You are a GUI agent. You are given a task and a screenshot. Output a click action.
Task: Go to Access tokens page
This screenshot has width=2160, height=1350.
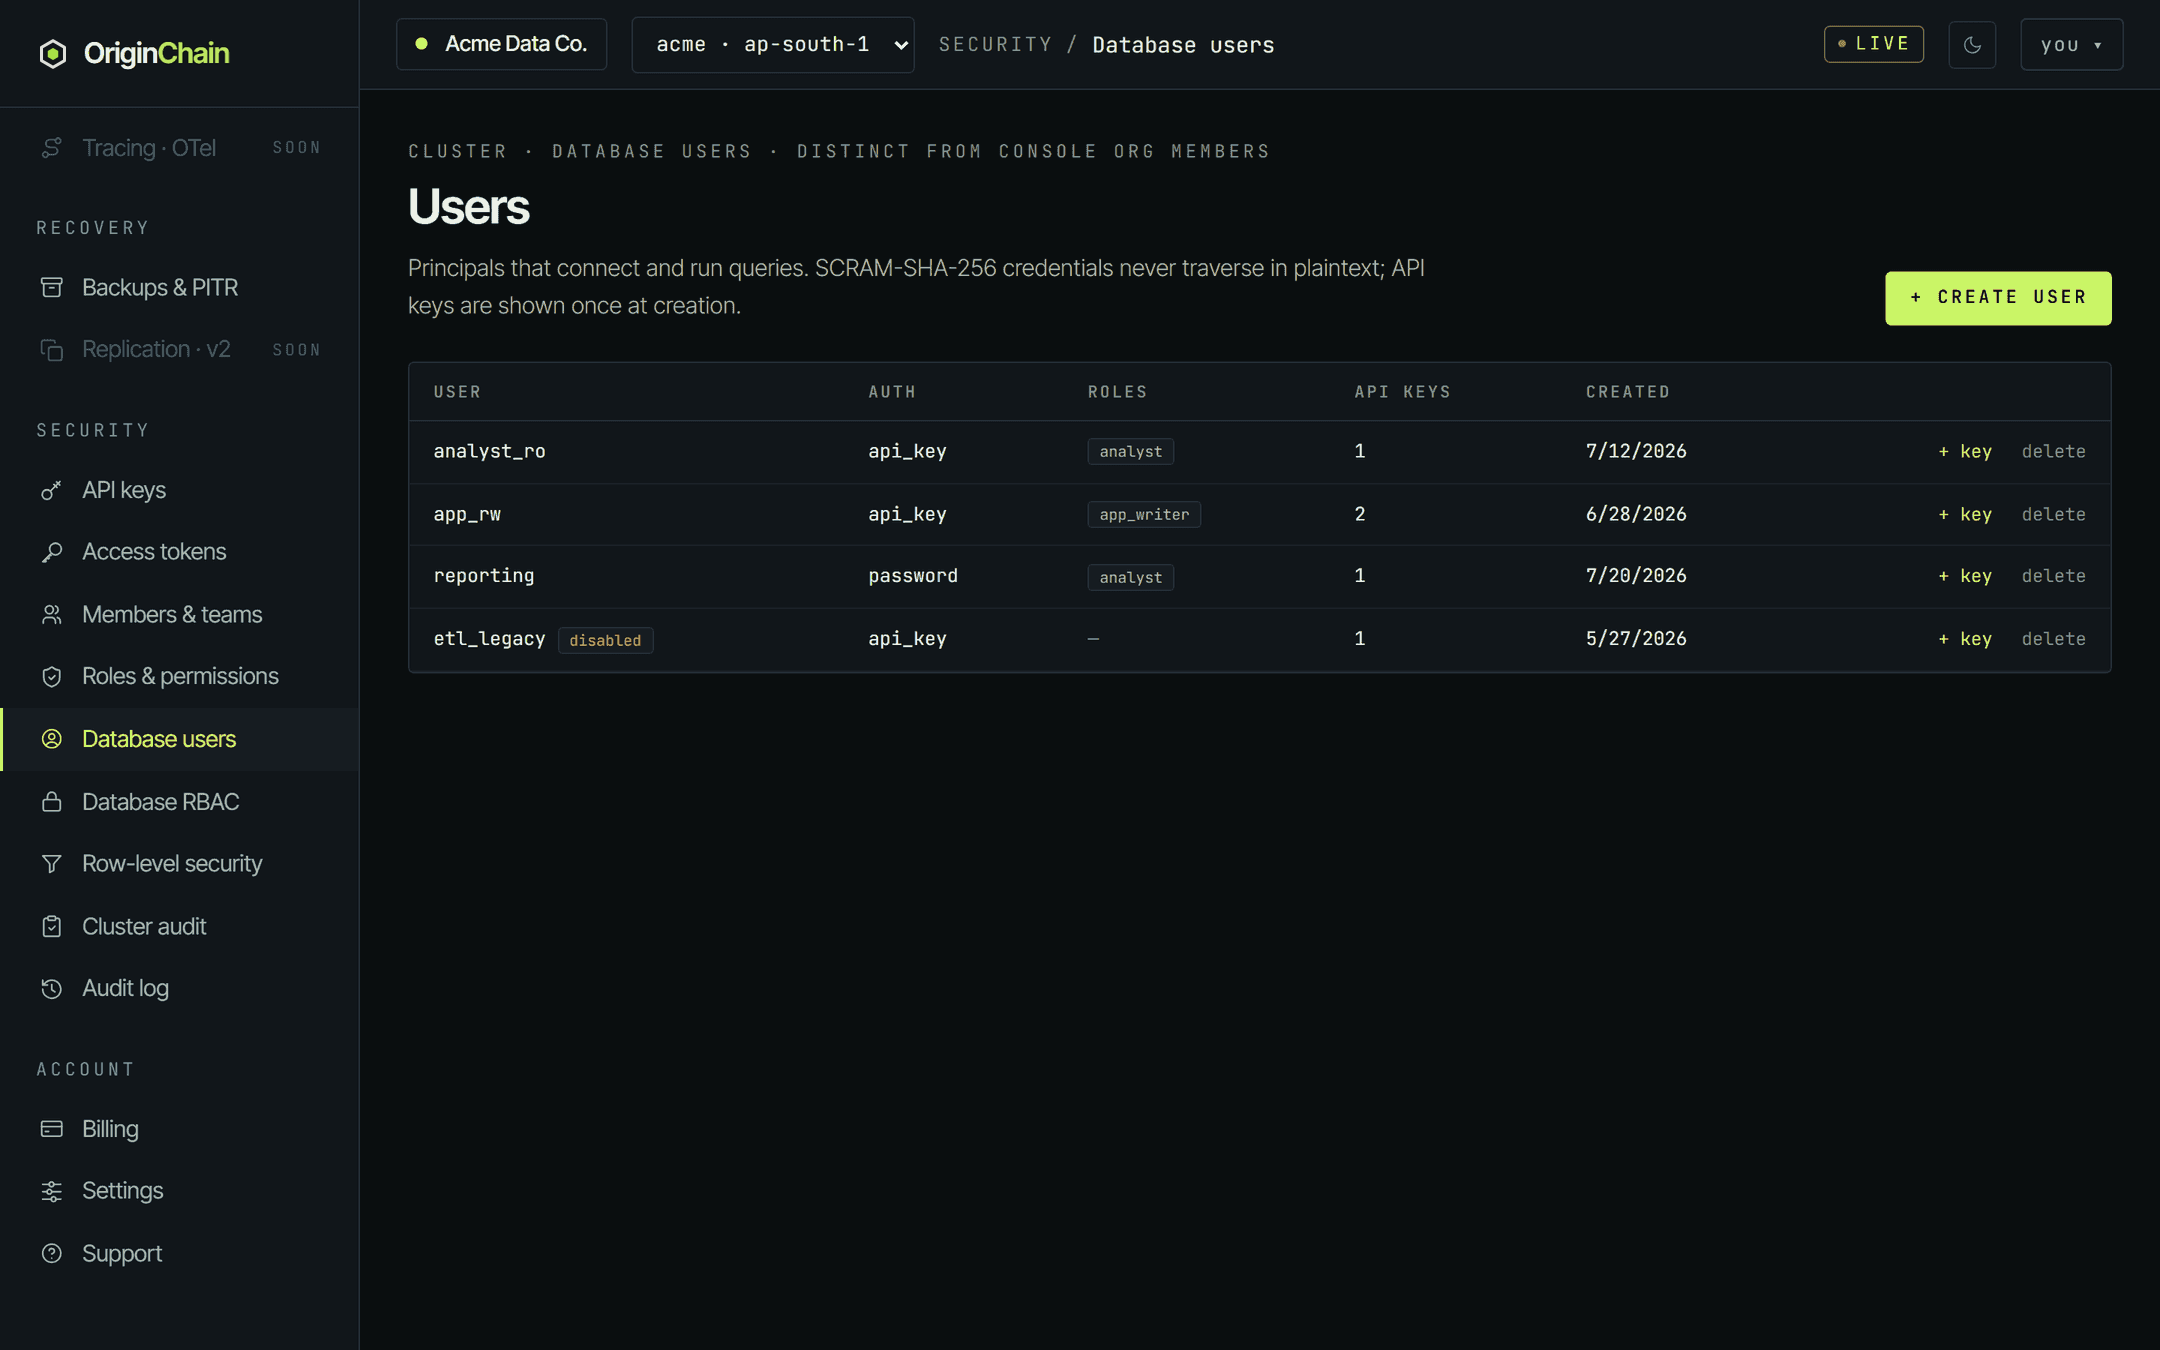tap(180, 552)
